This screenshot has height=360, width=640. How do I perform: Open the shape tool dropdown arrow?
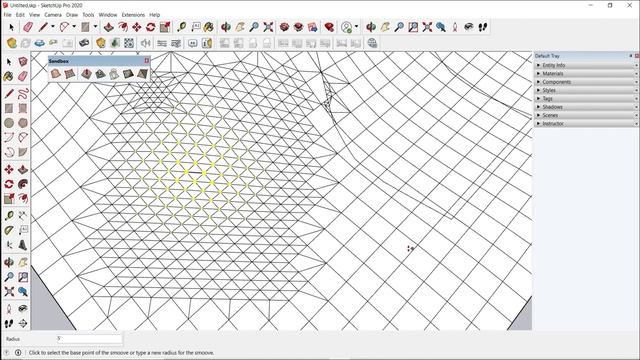(x=96, y=27)
